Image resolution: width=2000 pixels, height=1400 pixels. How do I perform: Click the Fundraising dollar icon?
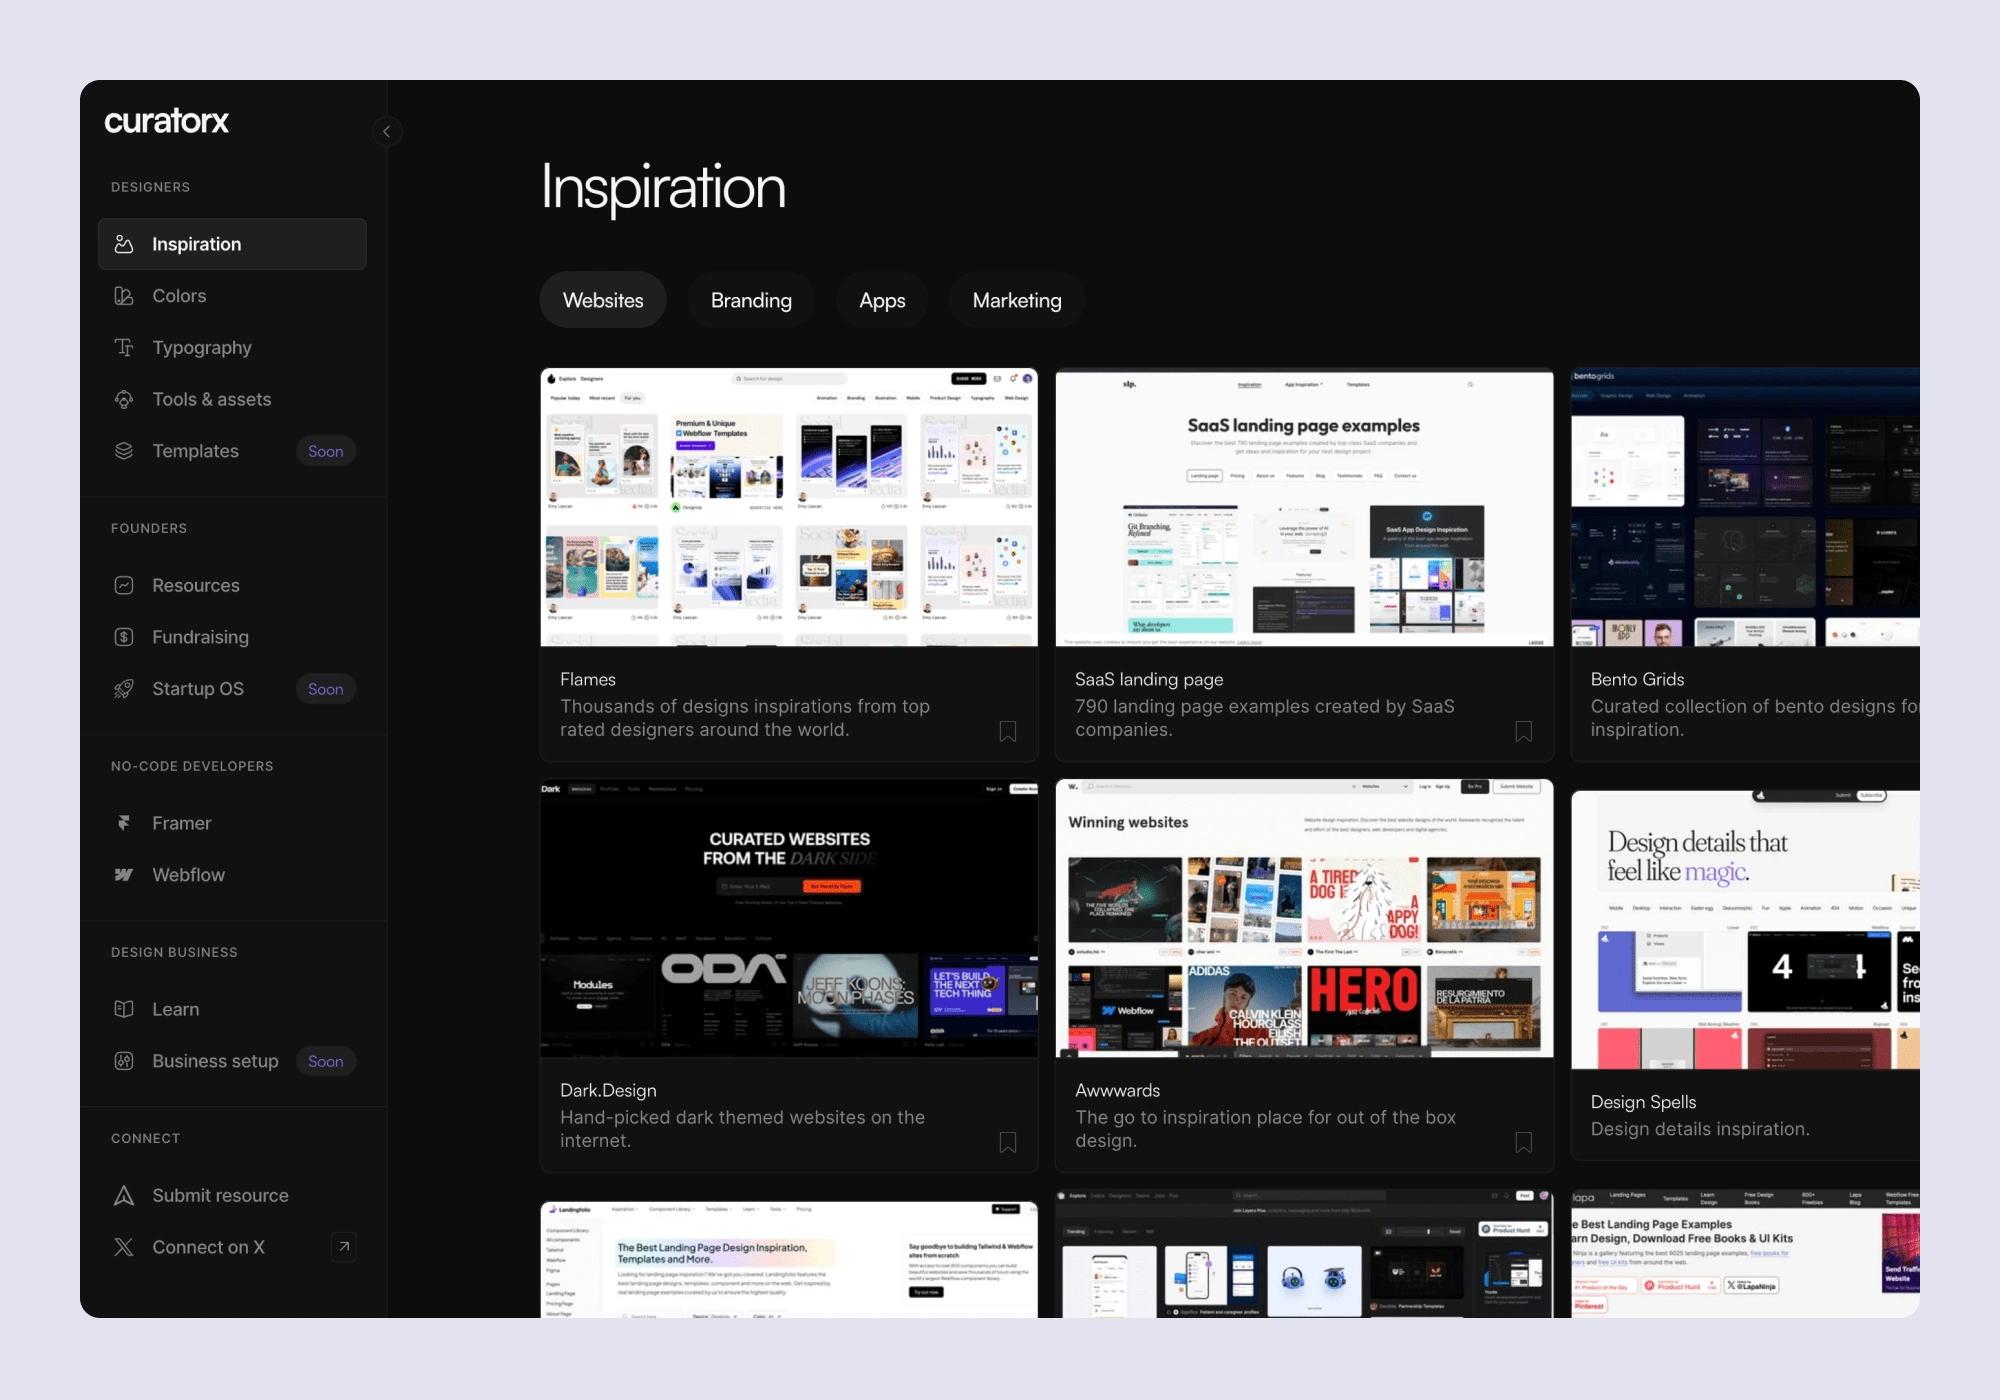pyautogui.click(x=124, y=637)
